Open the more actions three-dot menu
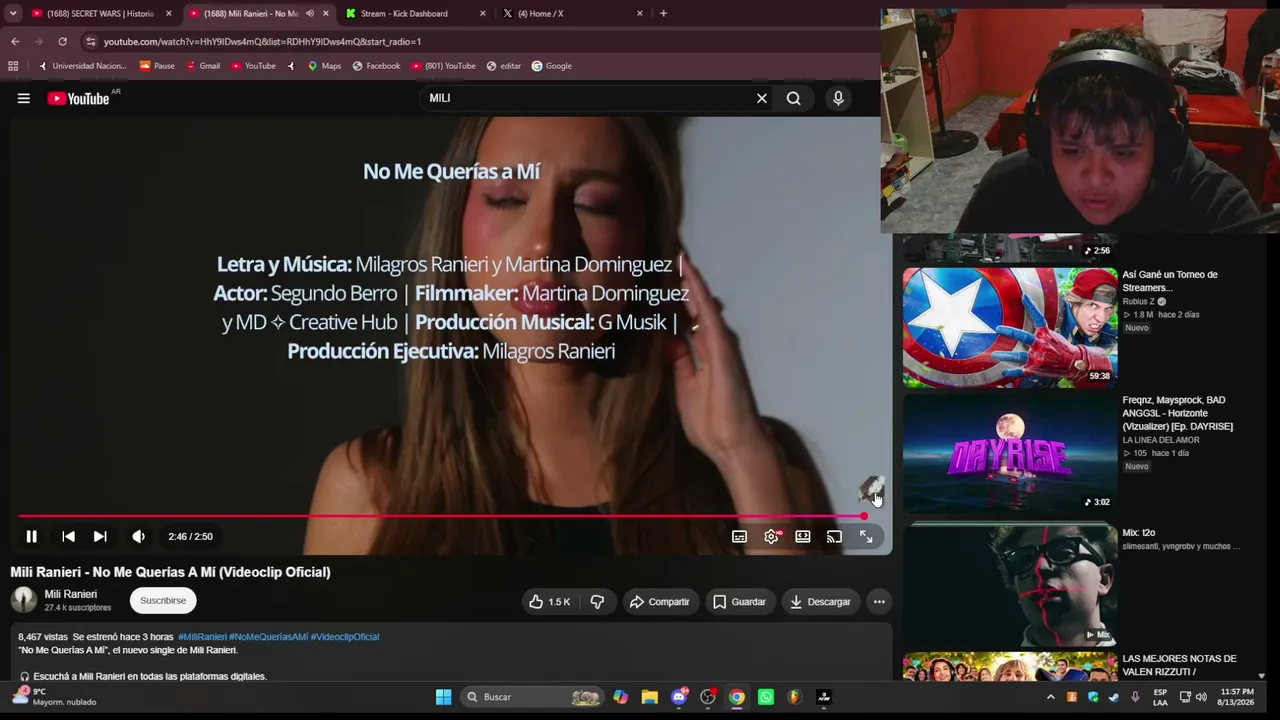This screenshot has height=720, width=1280. [879, 602]
